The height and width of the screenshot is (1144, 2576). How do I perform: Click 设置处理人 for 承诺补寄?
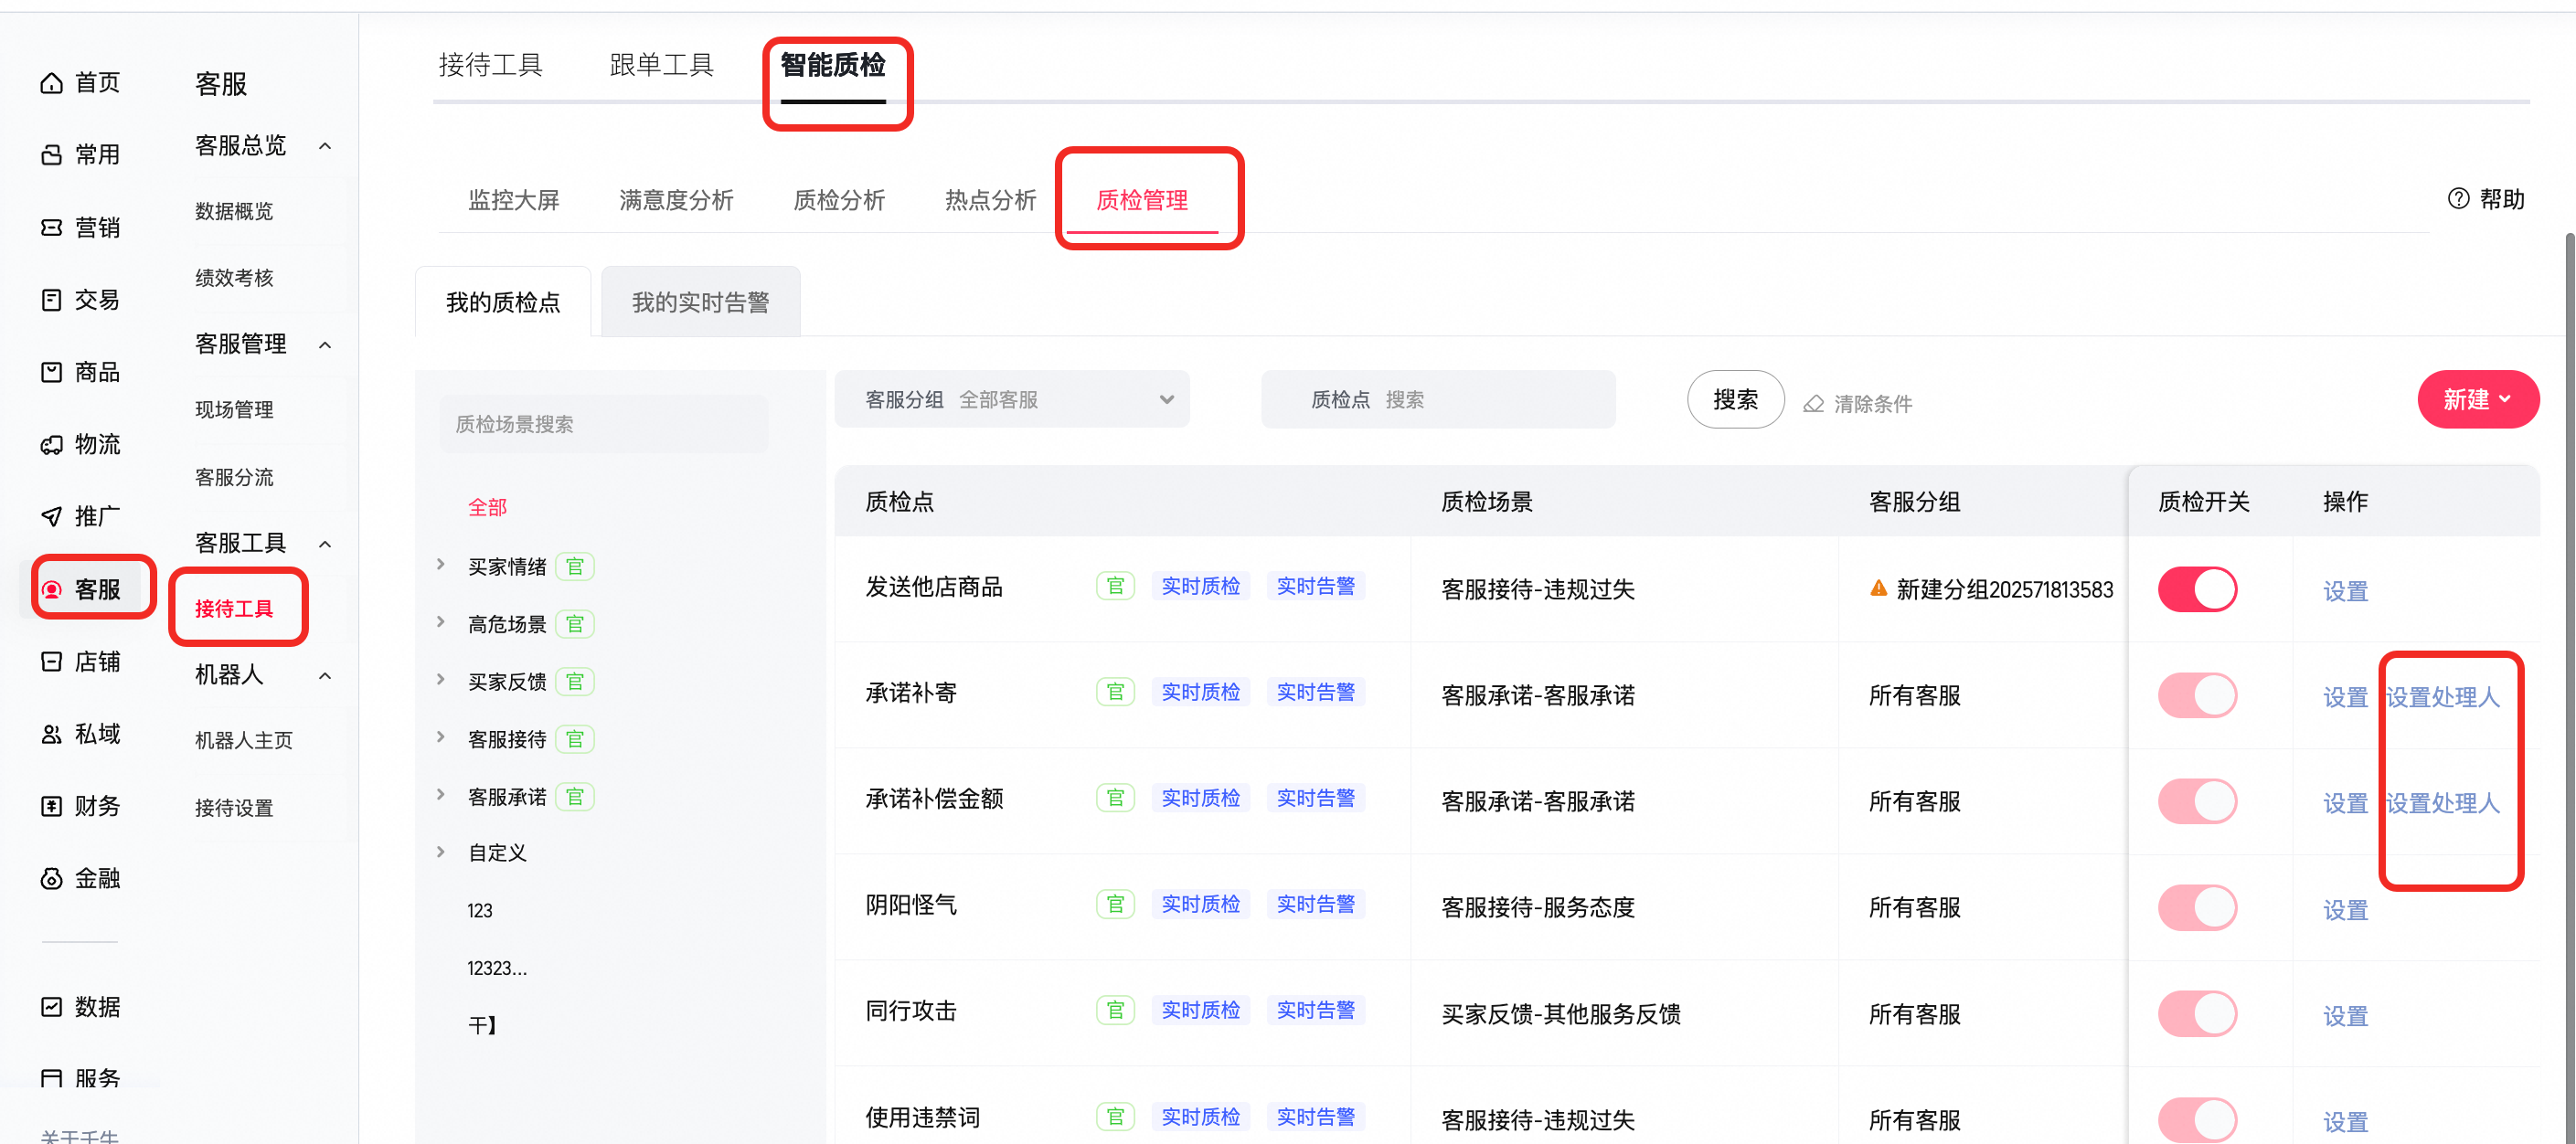[x=2443, y=697]
